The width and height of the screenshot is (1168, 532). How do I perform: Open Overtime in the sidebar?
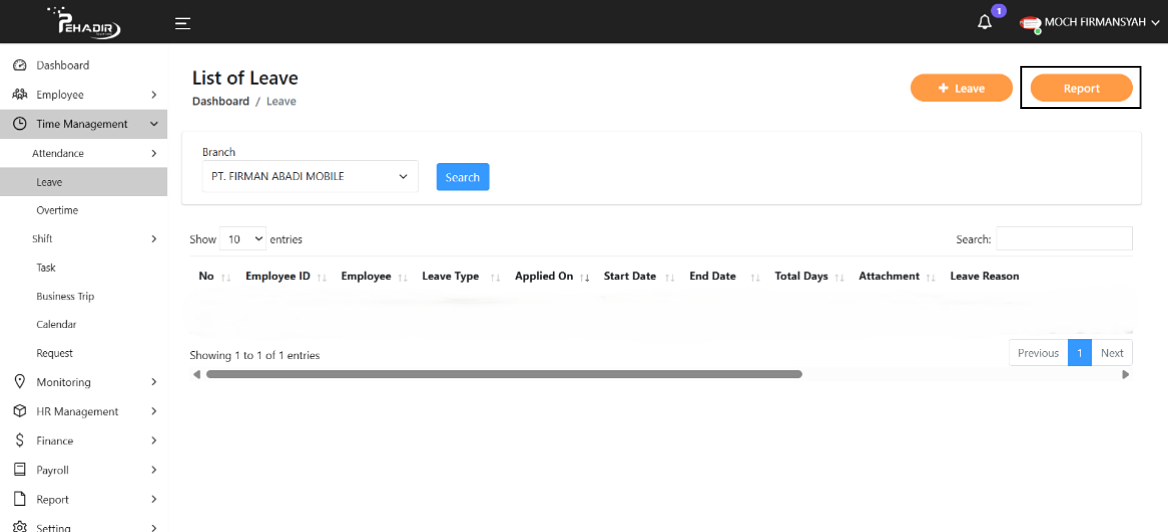click(57, 210)
